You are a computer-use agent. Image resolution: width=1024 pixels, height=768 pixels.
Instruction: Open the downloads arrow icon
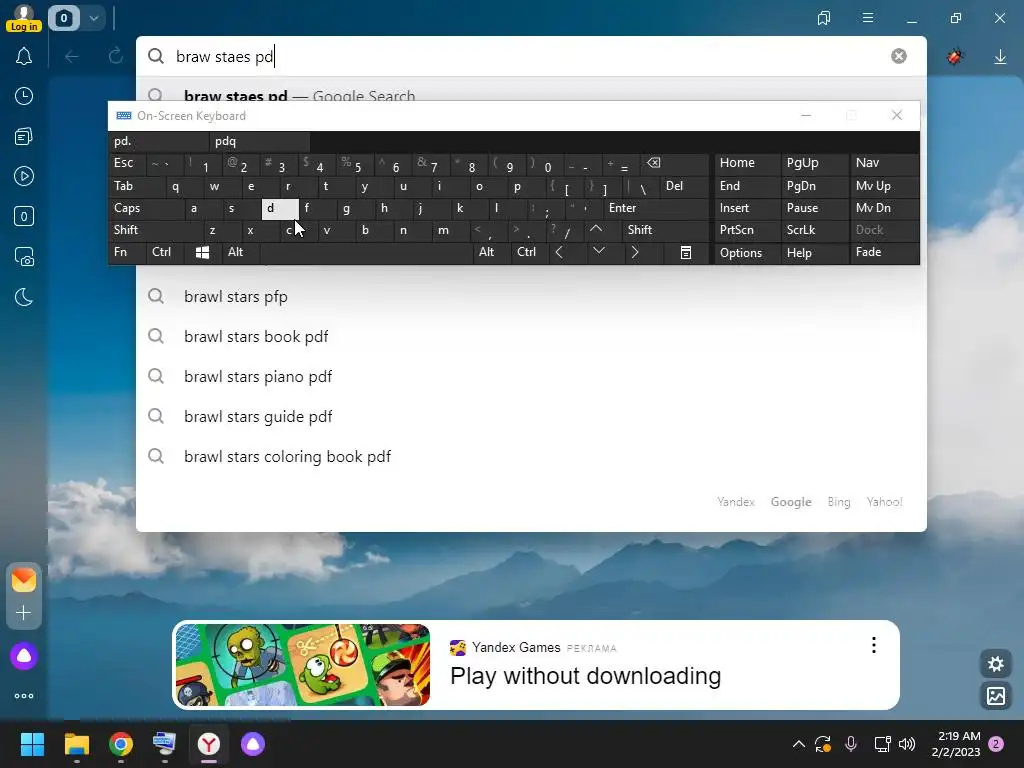click(x=1000, y=57)
